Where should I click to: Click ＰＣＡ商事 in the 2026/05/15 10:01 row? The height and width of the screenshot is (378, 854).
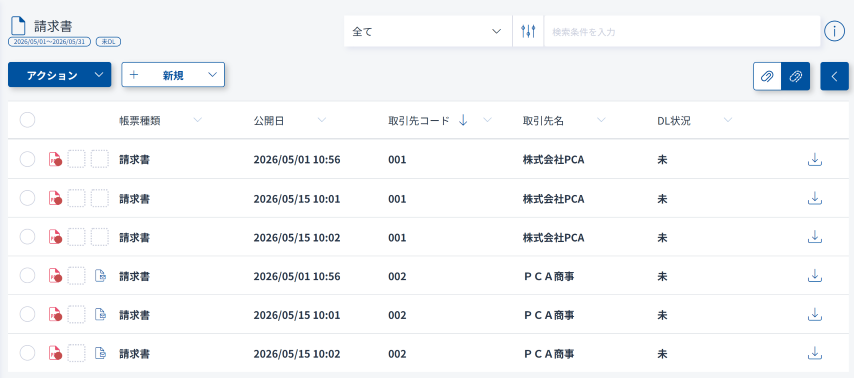pos(549,315)
